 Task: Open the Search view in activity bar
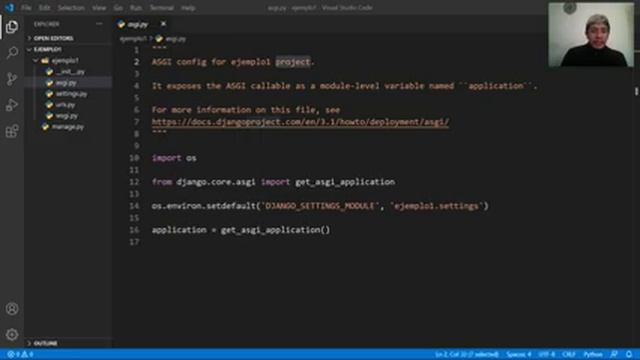(12, 53)
